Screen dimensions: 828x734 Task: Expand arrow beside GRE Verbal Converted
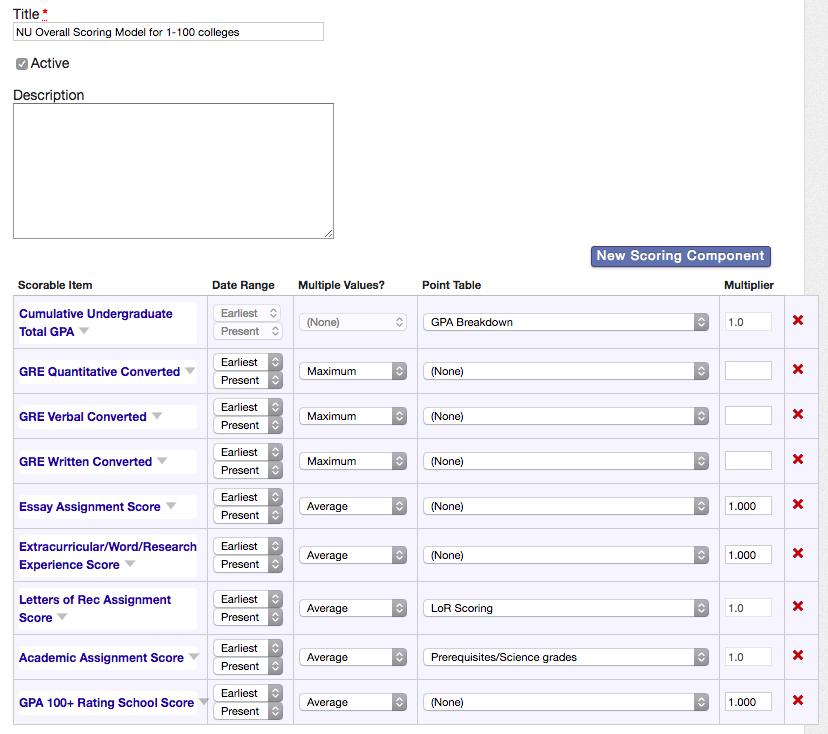pyautogui.click(x=157, y=416)
